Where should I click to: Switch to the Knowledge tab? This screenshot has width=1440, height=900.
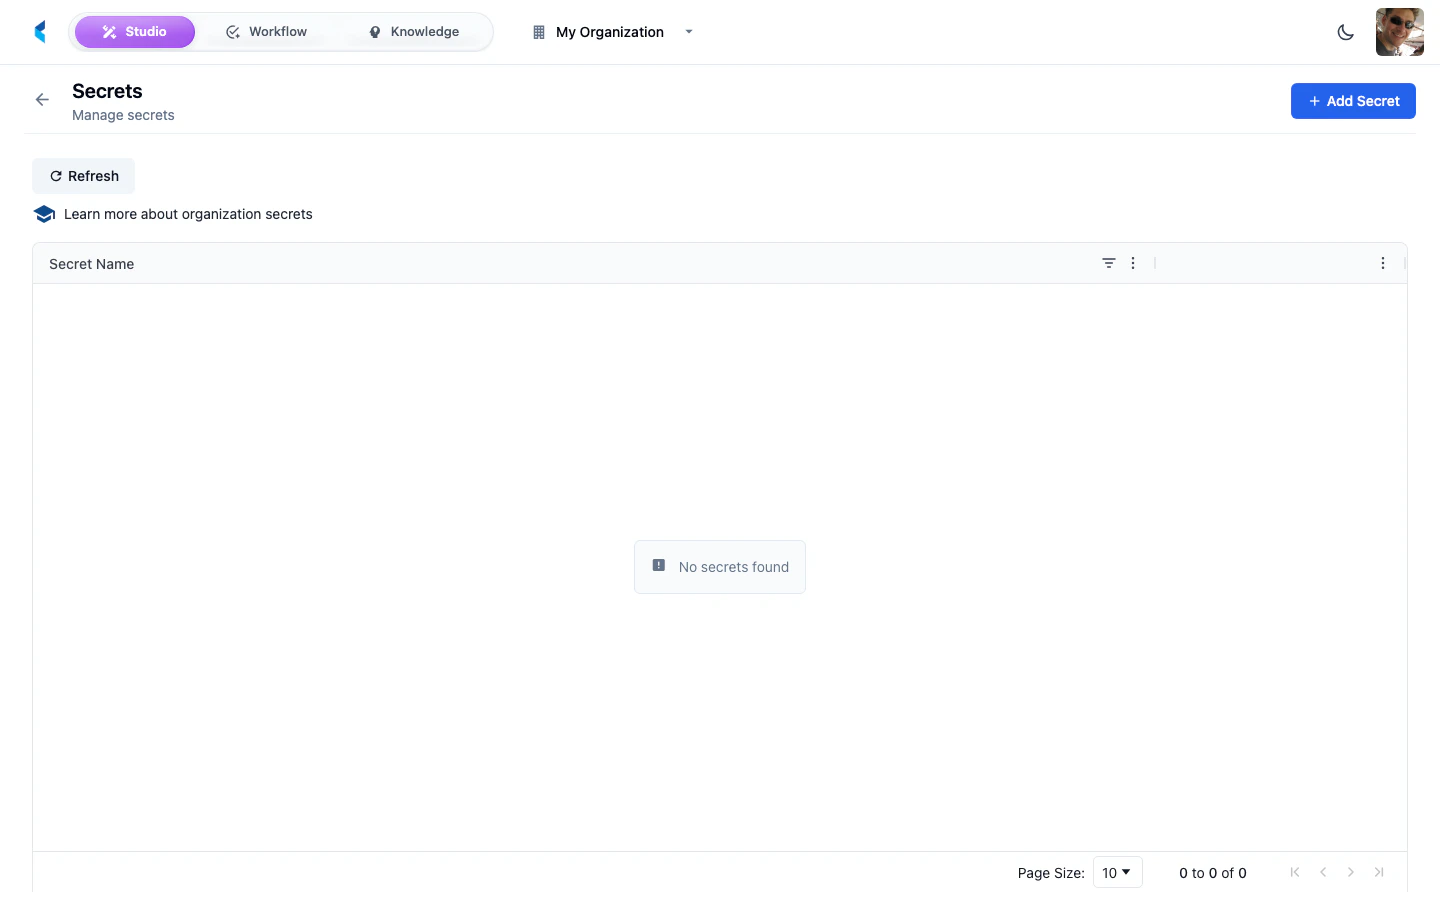(x=413, y=31)
